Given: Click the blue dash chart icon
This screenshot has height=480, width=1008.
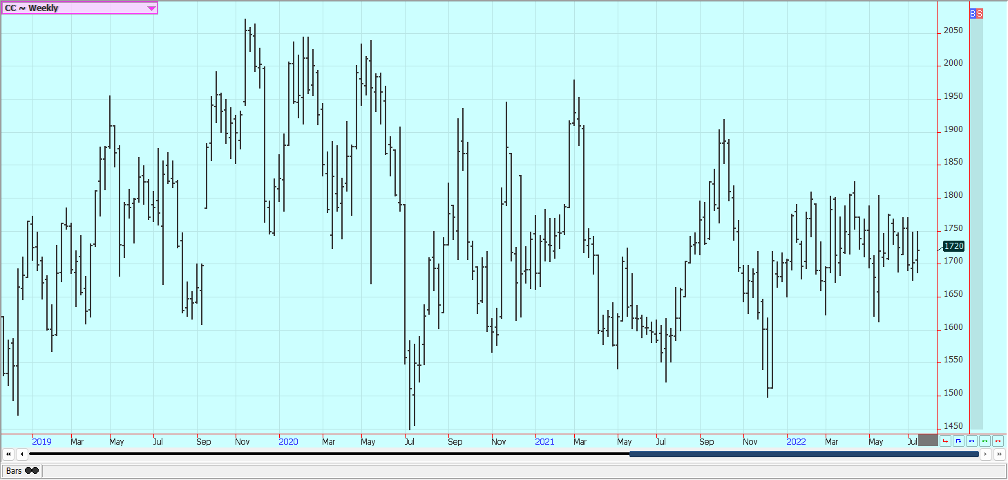Looking at the screenshot, I should coord(971,441).
